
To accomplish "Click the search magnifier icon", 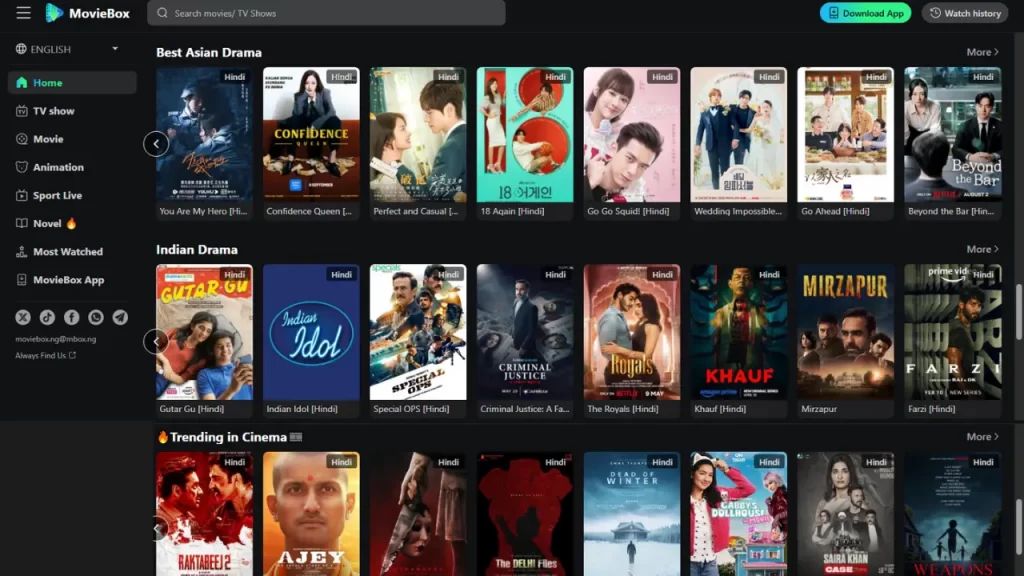I will 163,13.
